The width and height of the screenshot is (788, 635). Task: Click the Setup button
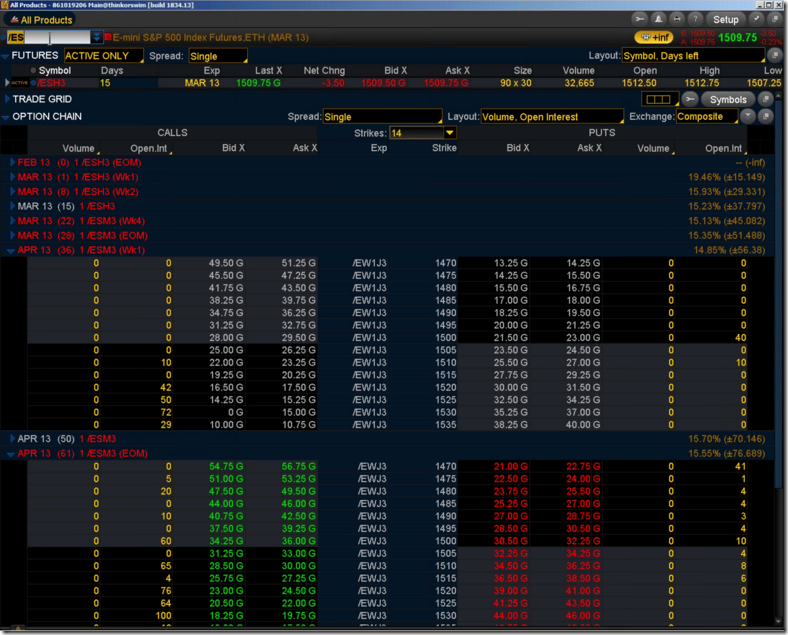[x=726, y=19]
